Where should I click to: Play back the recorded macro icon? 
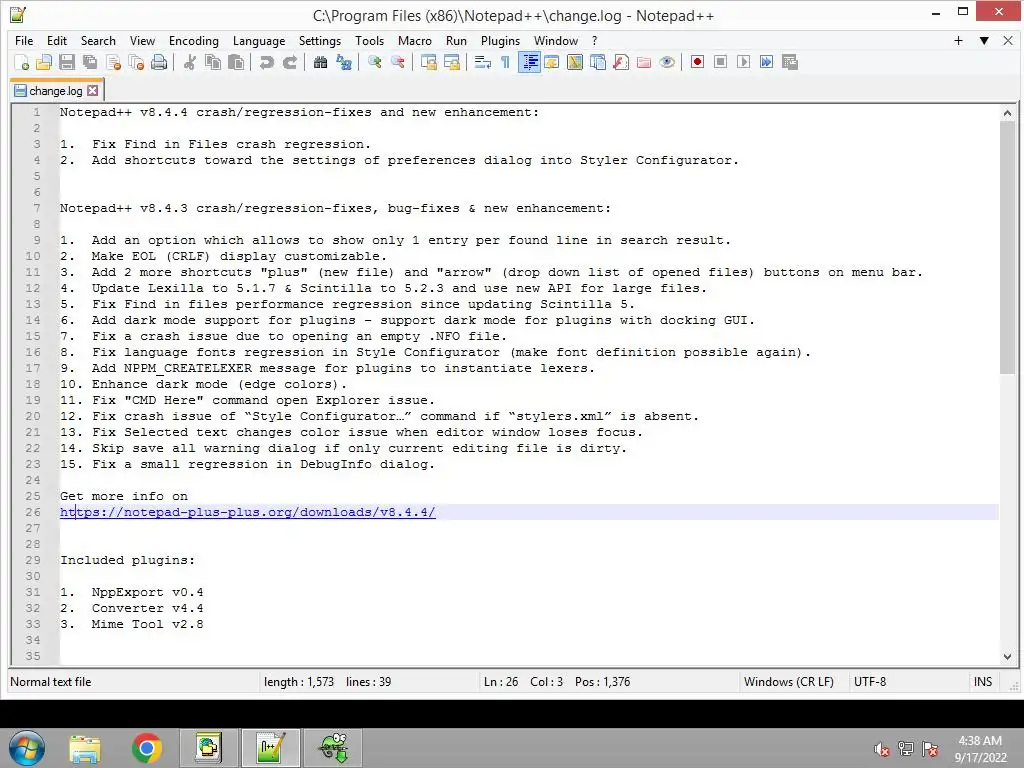point(743,62)
